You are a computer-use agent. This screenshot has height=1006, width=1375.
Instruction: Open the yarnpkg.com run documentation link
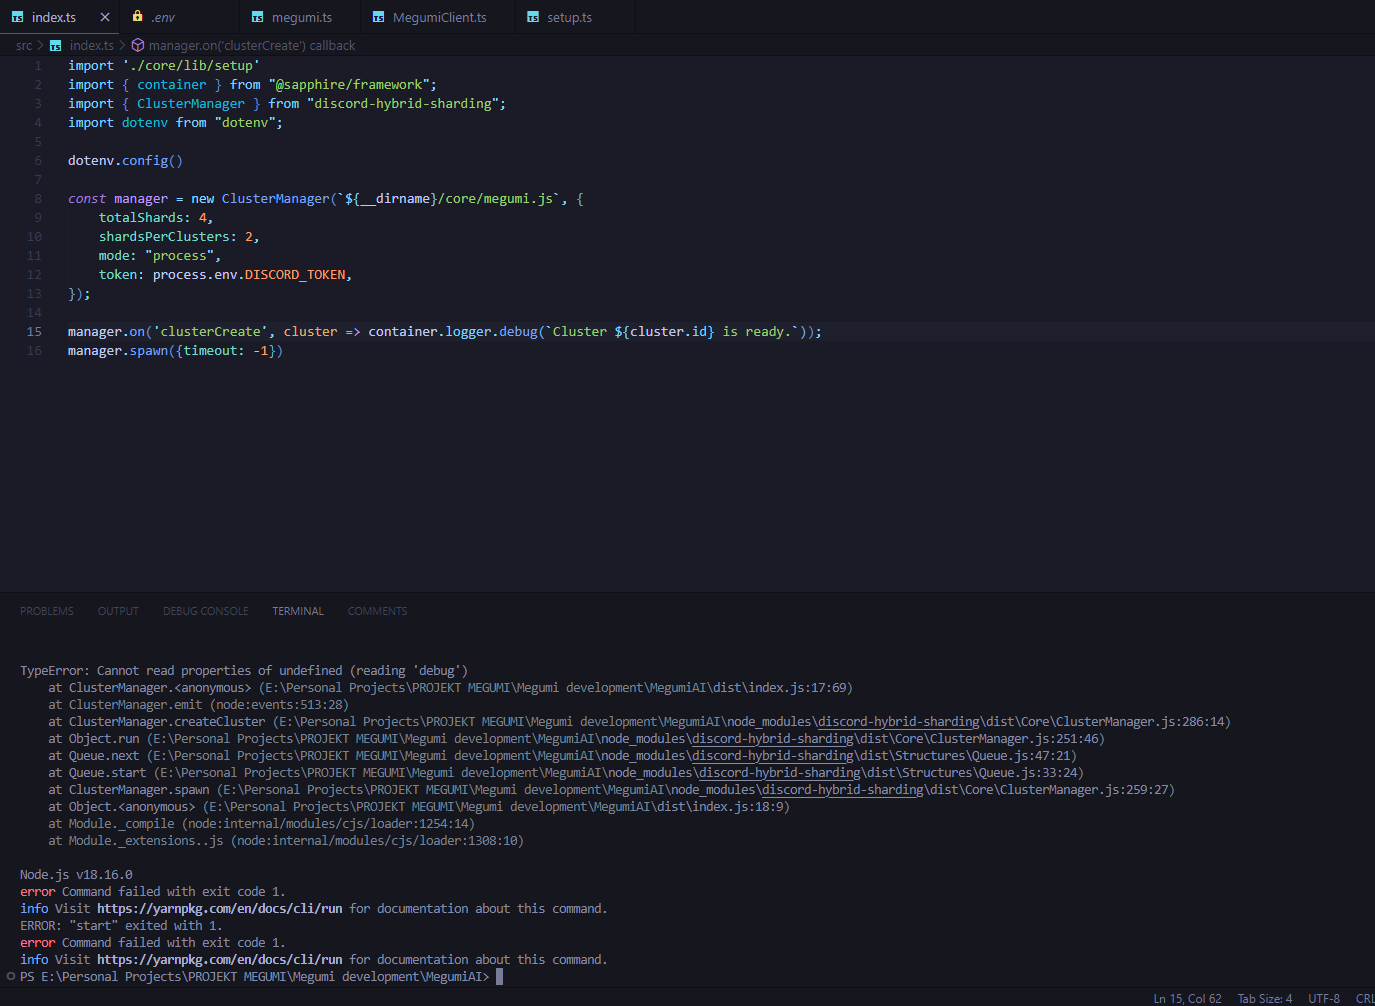click(220, 908)
